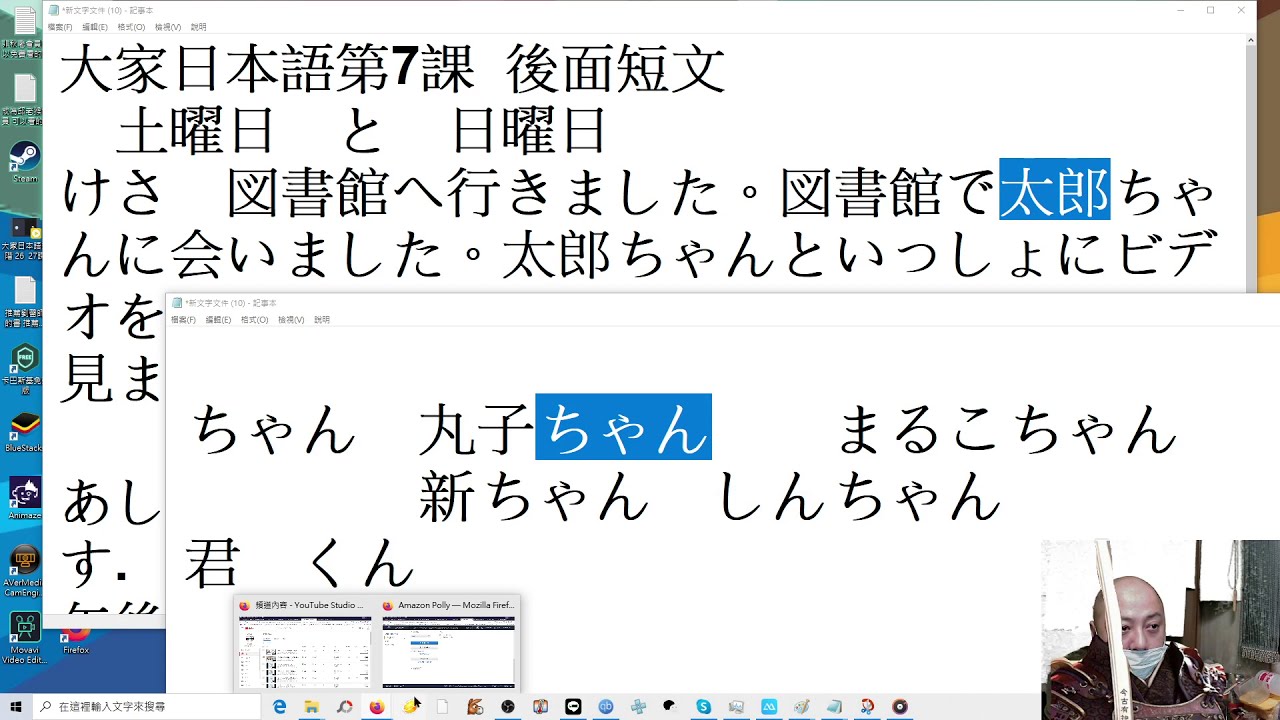Select the Amazon Polly Firefox window preview
This screenshot has height=720, width=1280.
coord(448,643)
